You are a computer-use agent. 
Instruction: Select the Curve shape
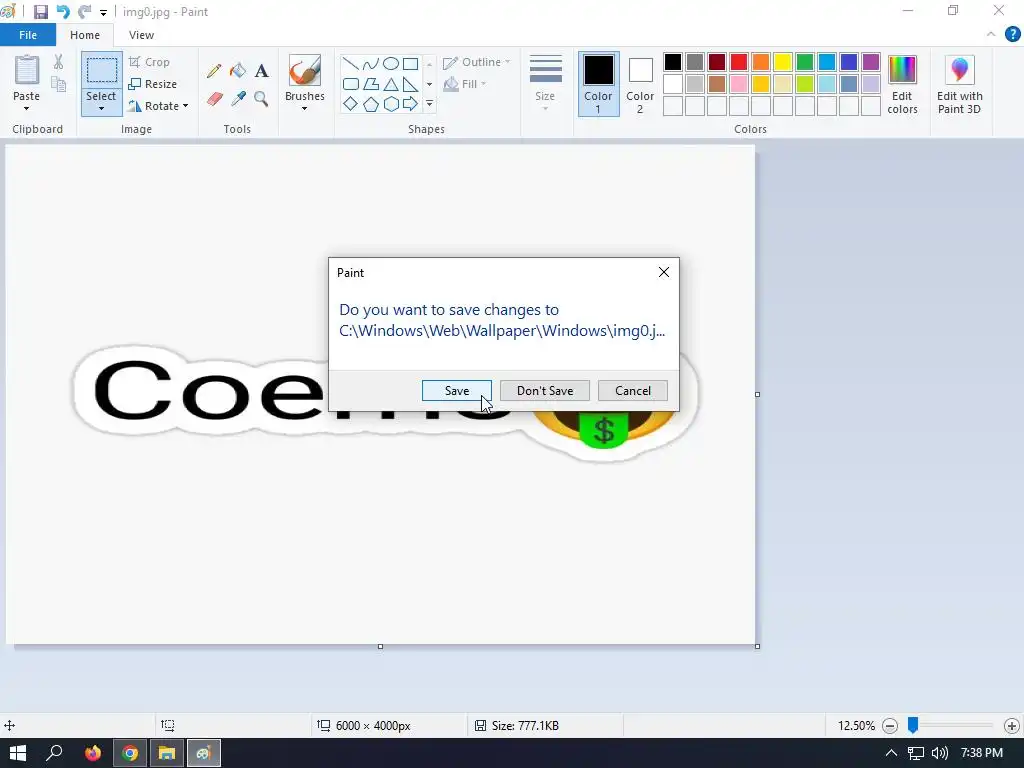[371, 63]
